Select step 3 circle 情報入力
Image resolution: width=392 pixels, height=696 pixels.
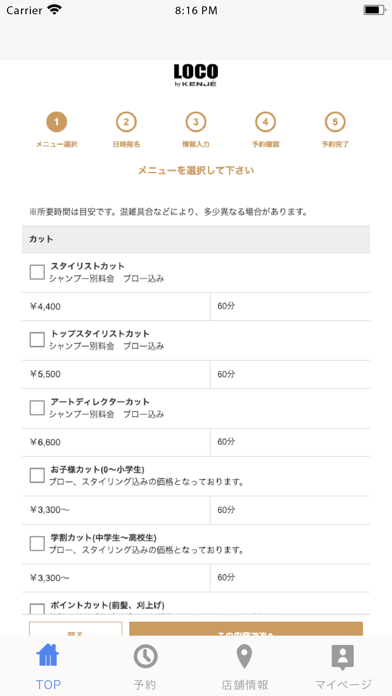click(x=196, y=122)
